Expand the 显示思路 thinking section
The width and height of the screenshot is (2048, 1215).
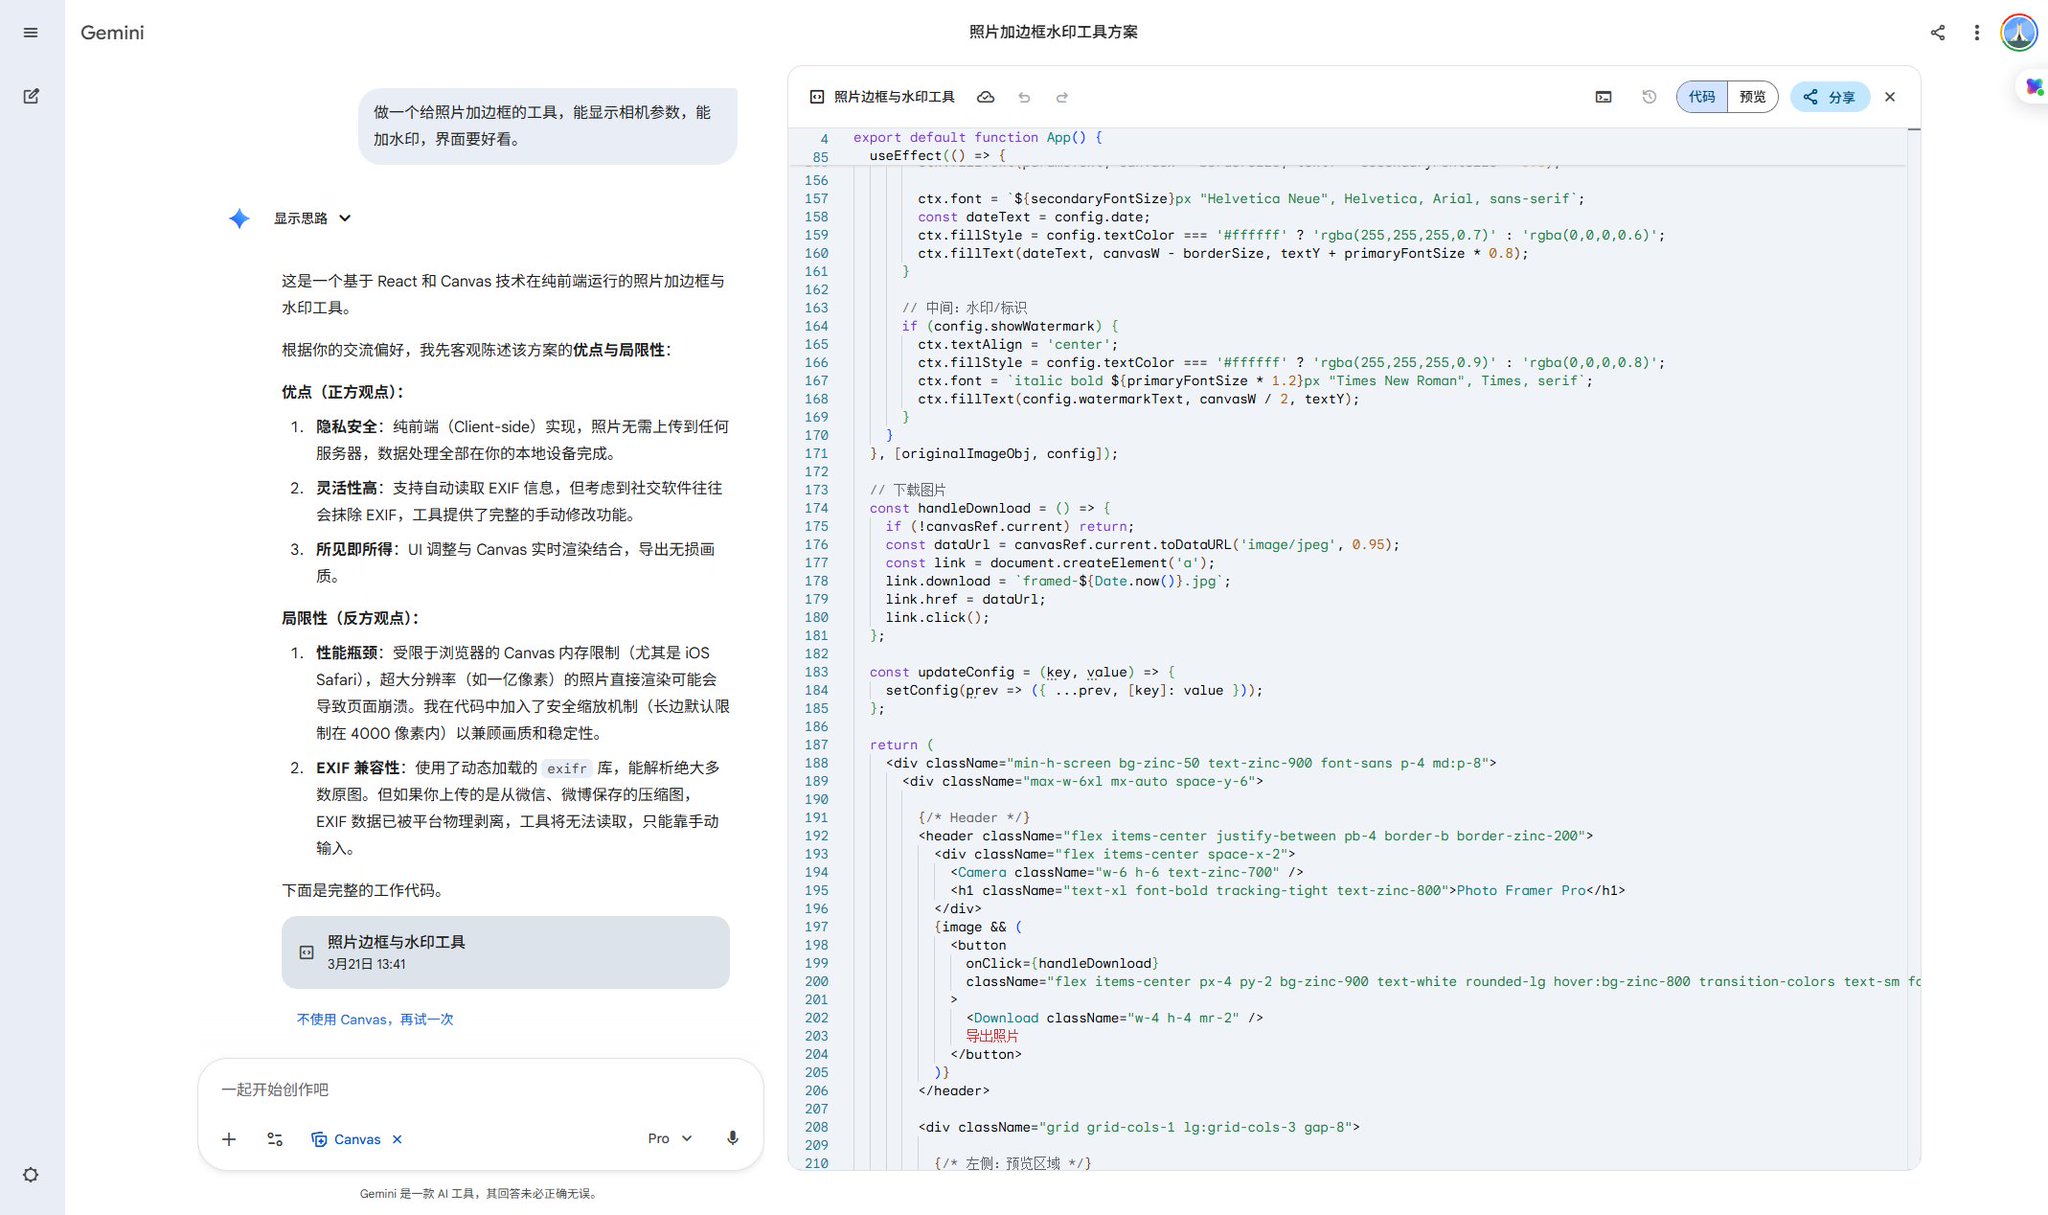coord(312,218)
